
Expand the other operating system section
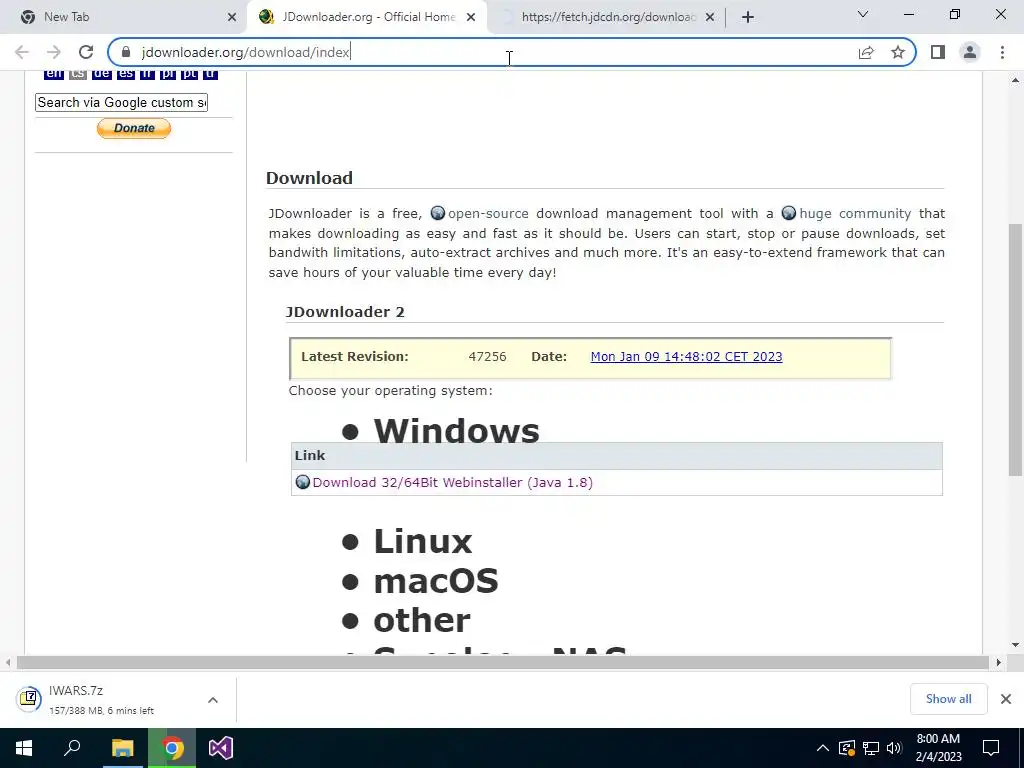421,620
